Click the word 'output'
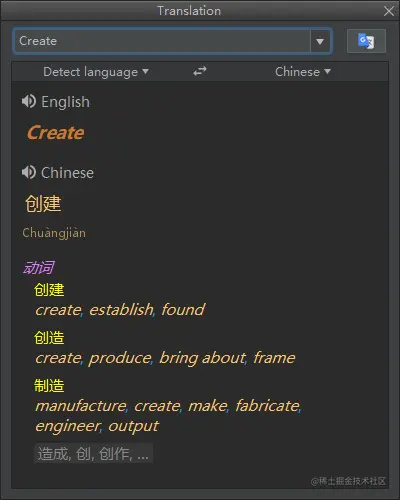The image size is (400, 500). [x=134, y=426]
